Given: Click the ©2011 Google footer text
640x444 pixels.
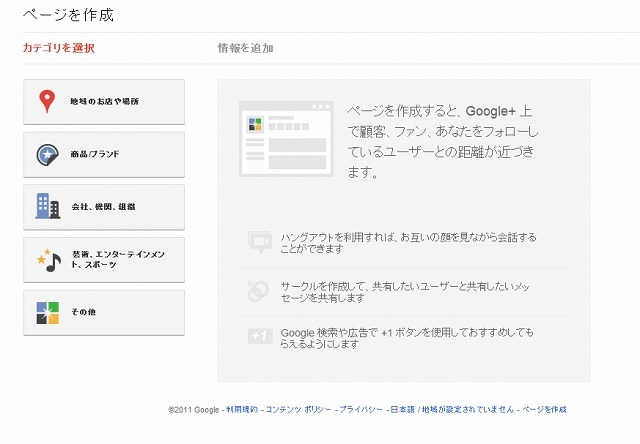Looking at the screenshot, I should (194, 410).
